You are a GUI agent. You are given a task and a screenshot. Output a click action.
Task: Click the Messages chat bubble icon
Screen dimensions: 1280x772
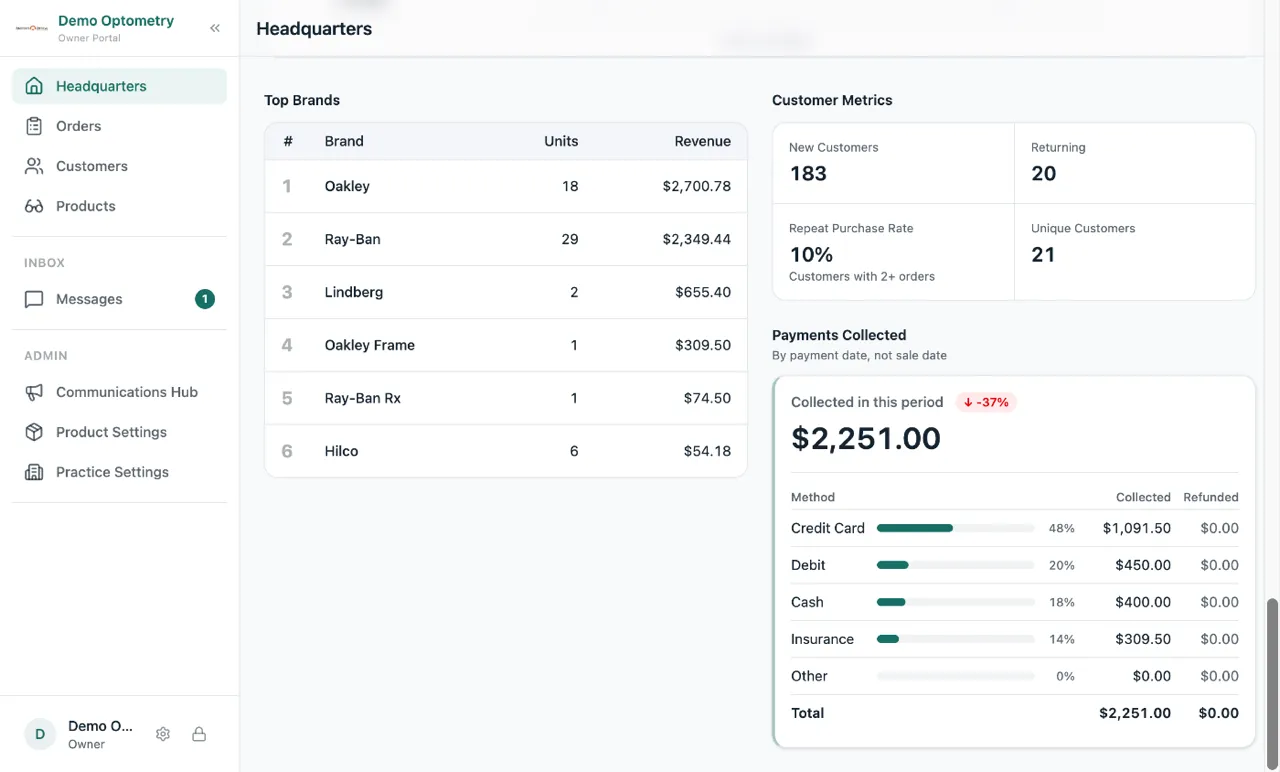[x=34, y=299]
